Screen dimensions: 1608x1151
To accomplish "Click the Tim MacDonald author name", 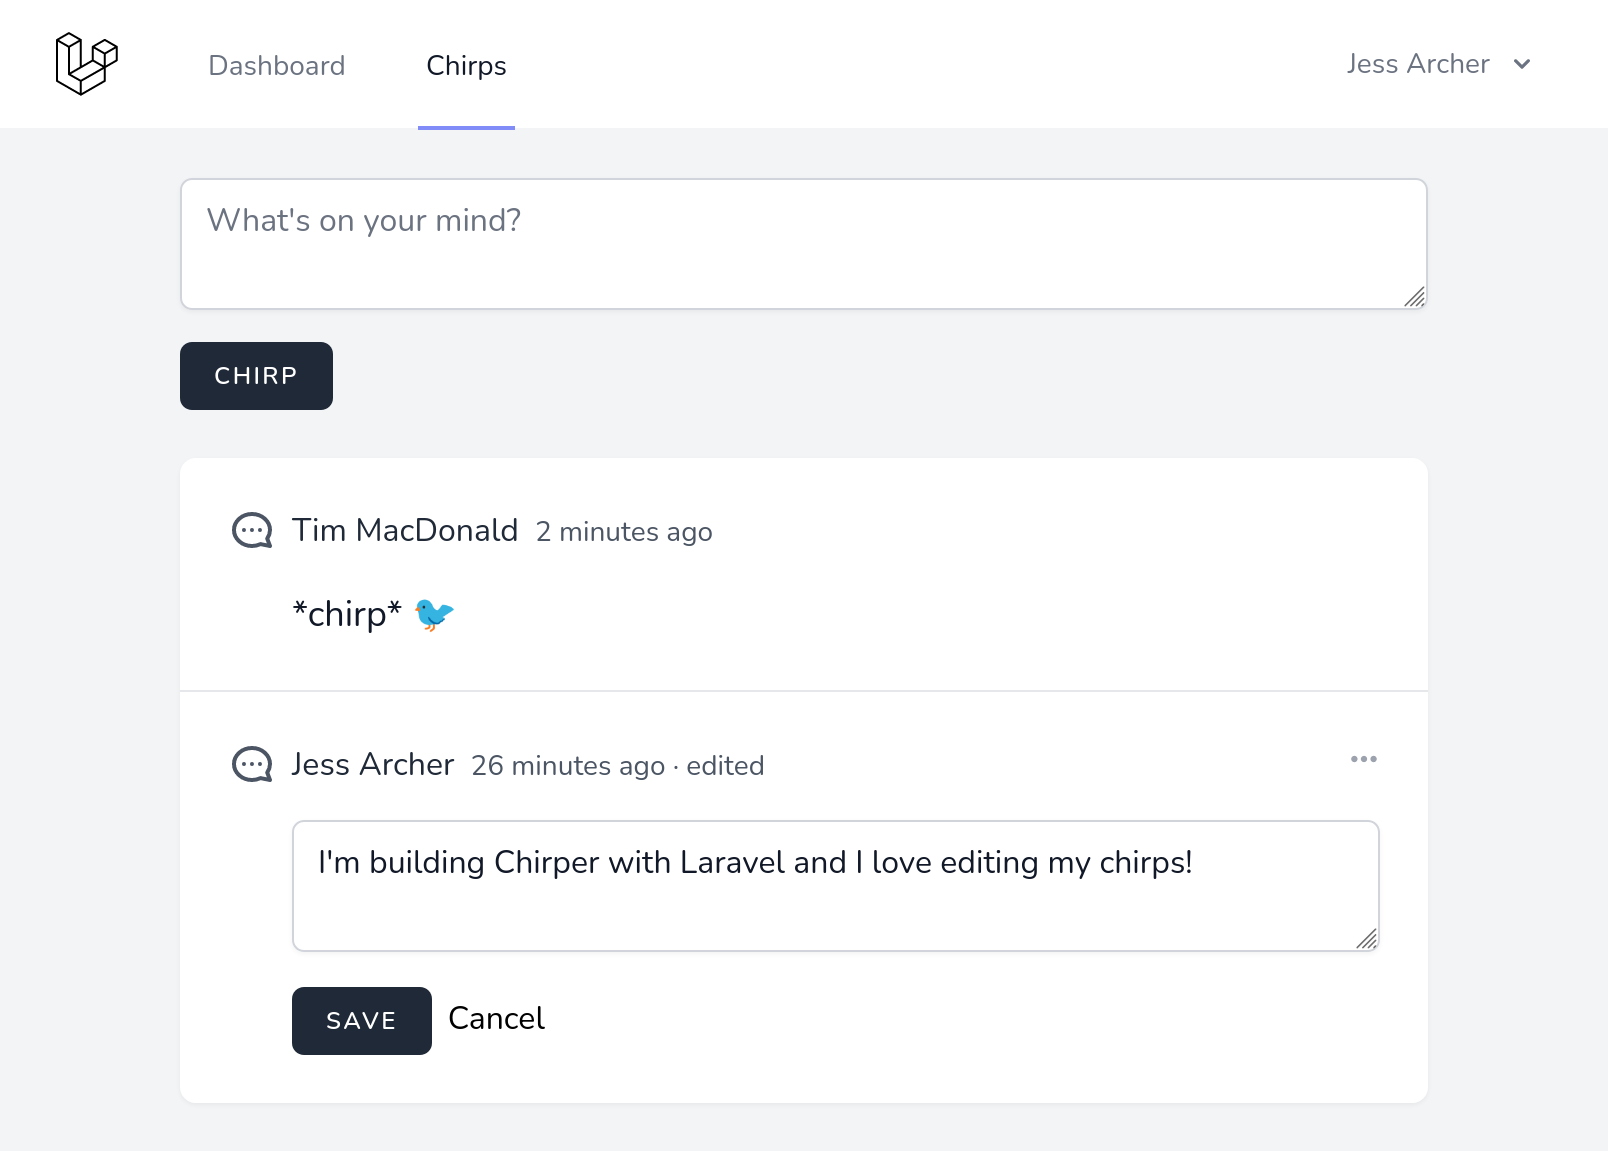I will (x=404, y=530).
